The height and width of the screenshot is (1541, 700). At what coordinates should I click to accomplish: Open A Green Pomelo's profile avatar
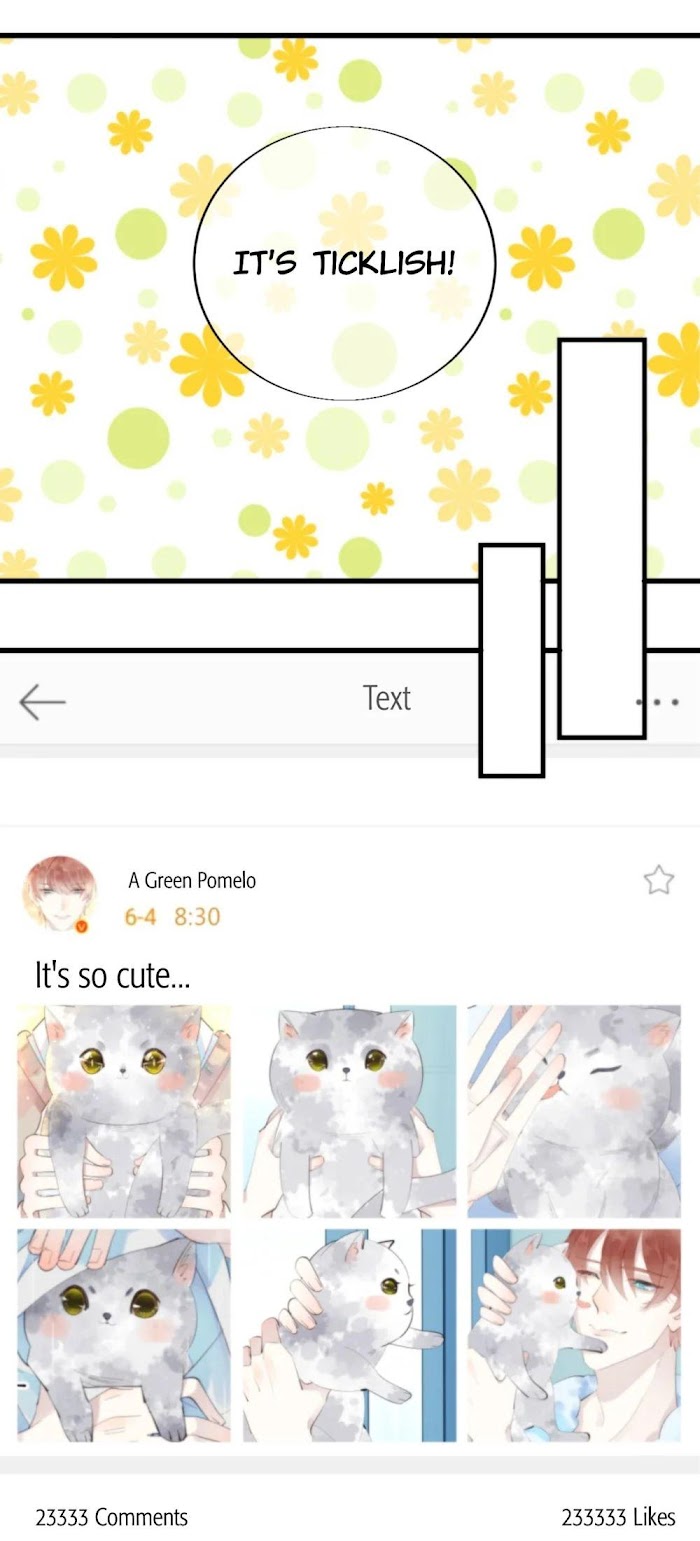(59, 894)
